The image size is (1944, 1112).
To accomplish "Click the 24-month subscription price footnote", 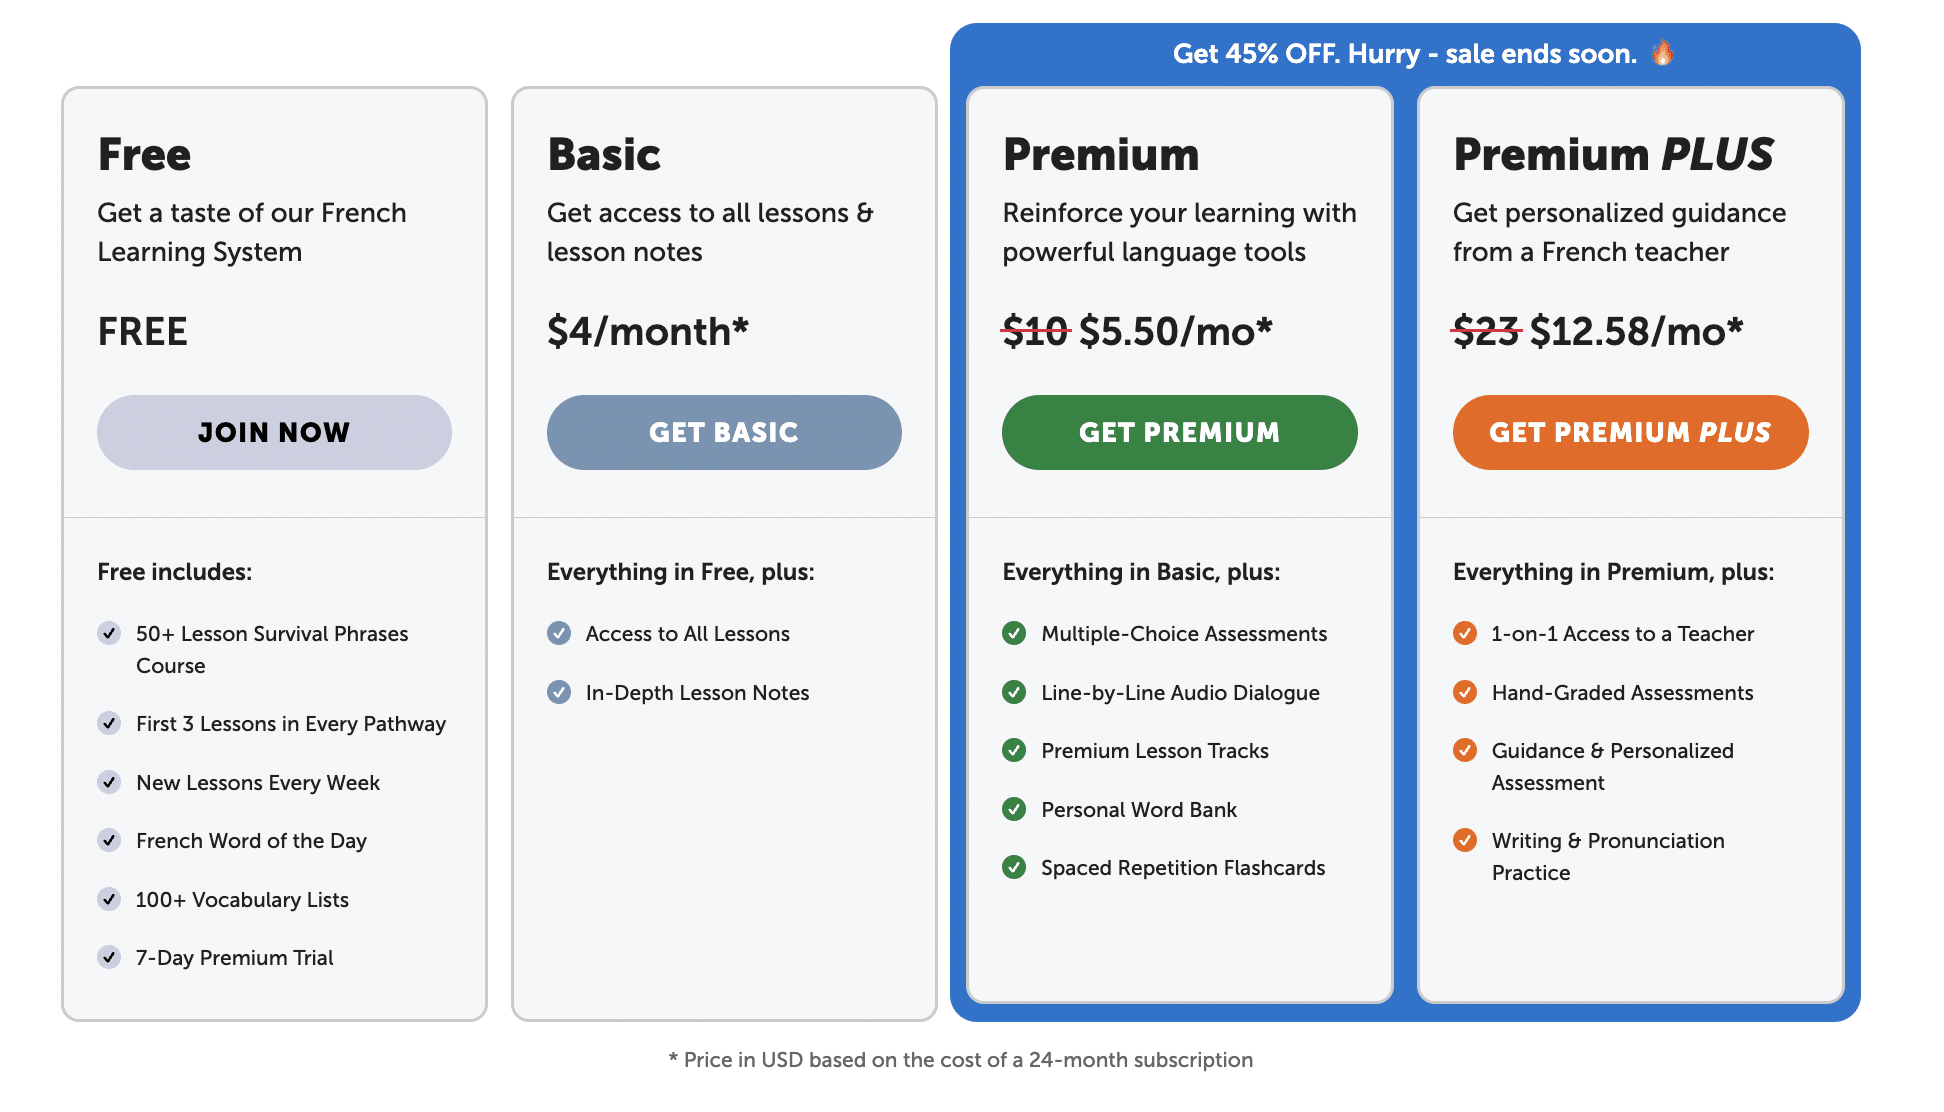I will coord(960,1060).
